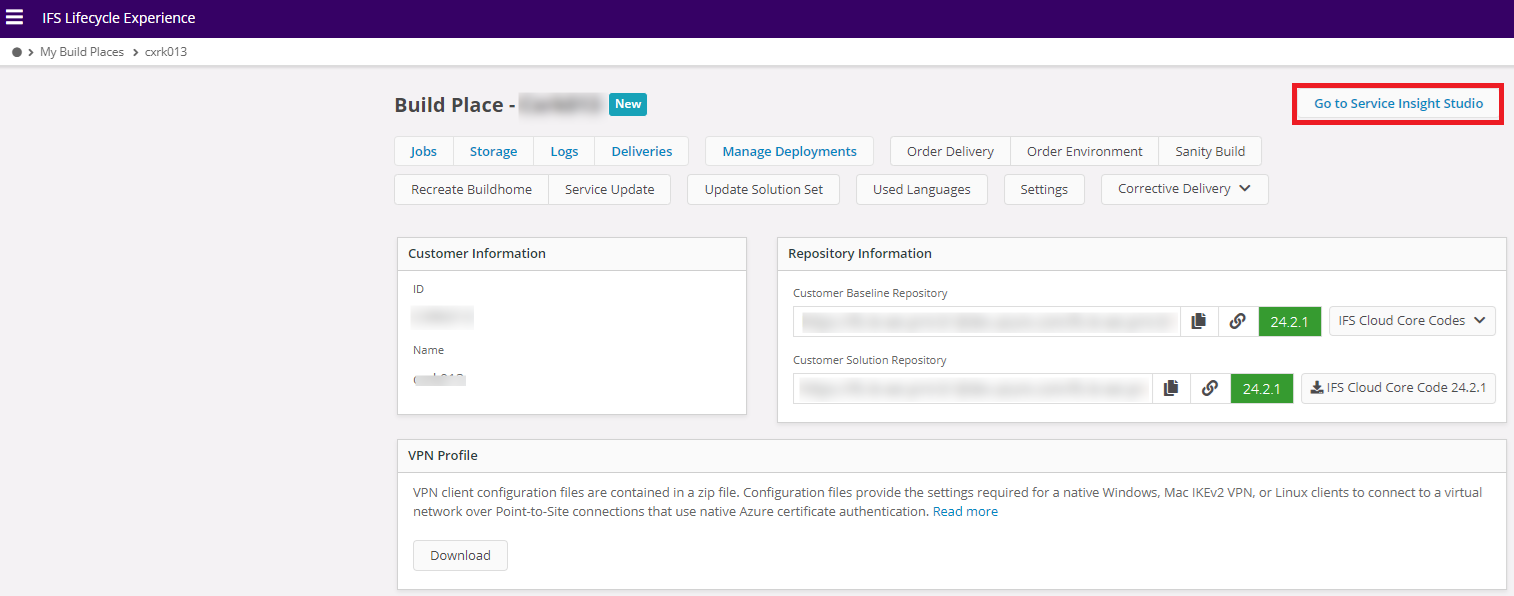
Task: Click Update Solution Set
Action: click(x=764, y=189)
